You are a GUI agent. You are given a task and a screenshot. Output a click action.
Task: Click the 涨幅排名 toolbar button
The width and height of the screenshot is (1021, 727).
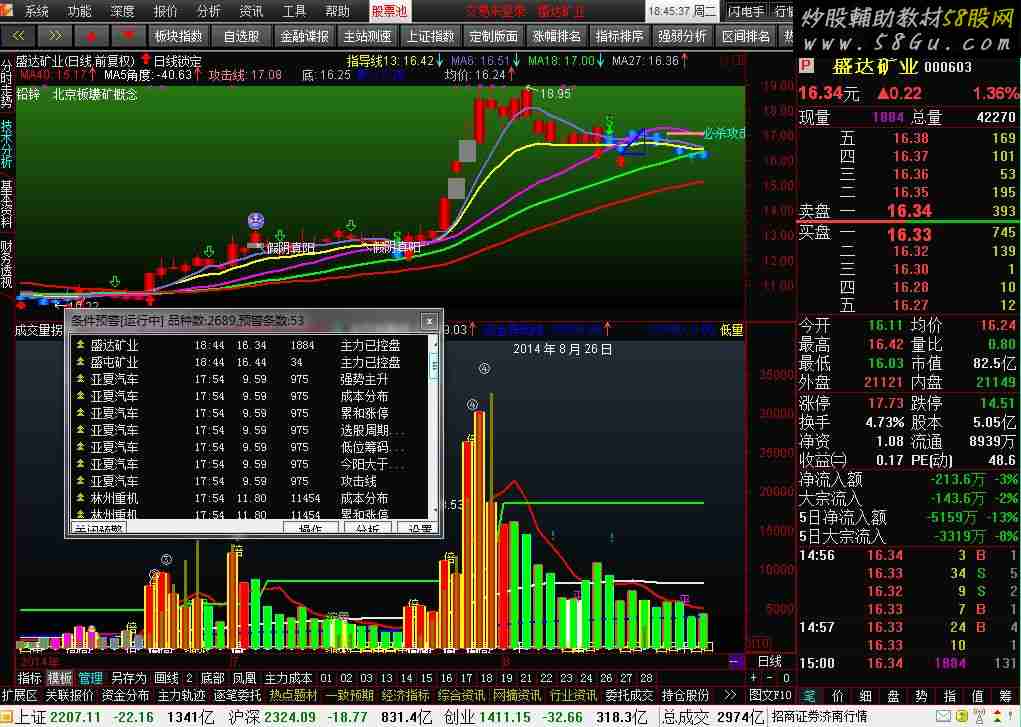[x=556, y=36]
